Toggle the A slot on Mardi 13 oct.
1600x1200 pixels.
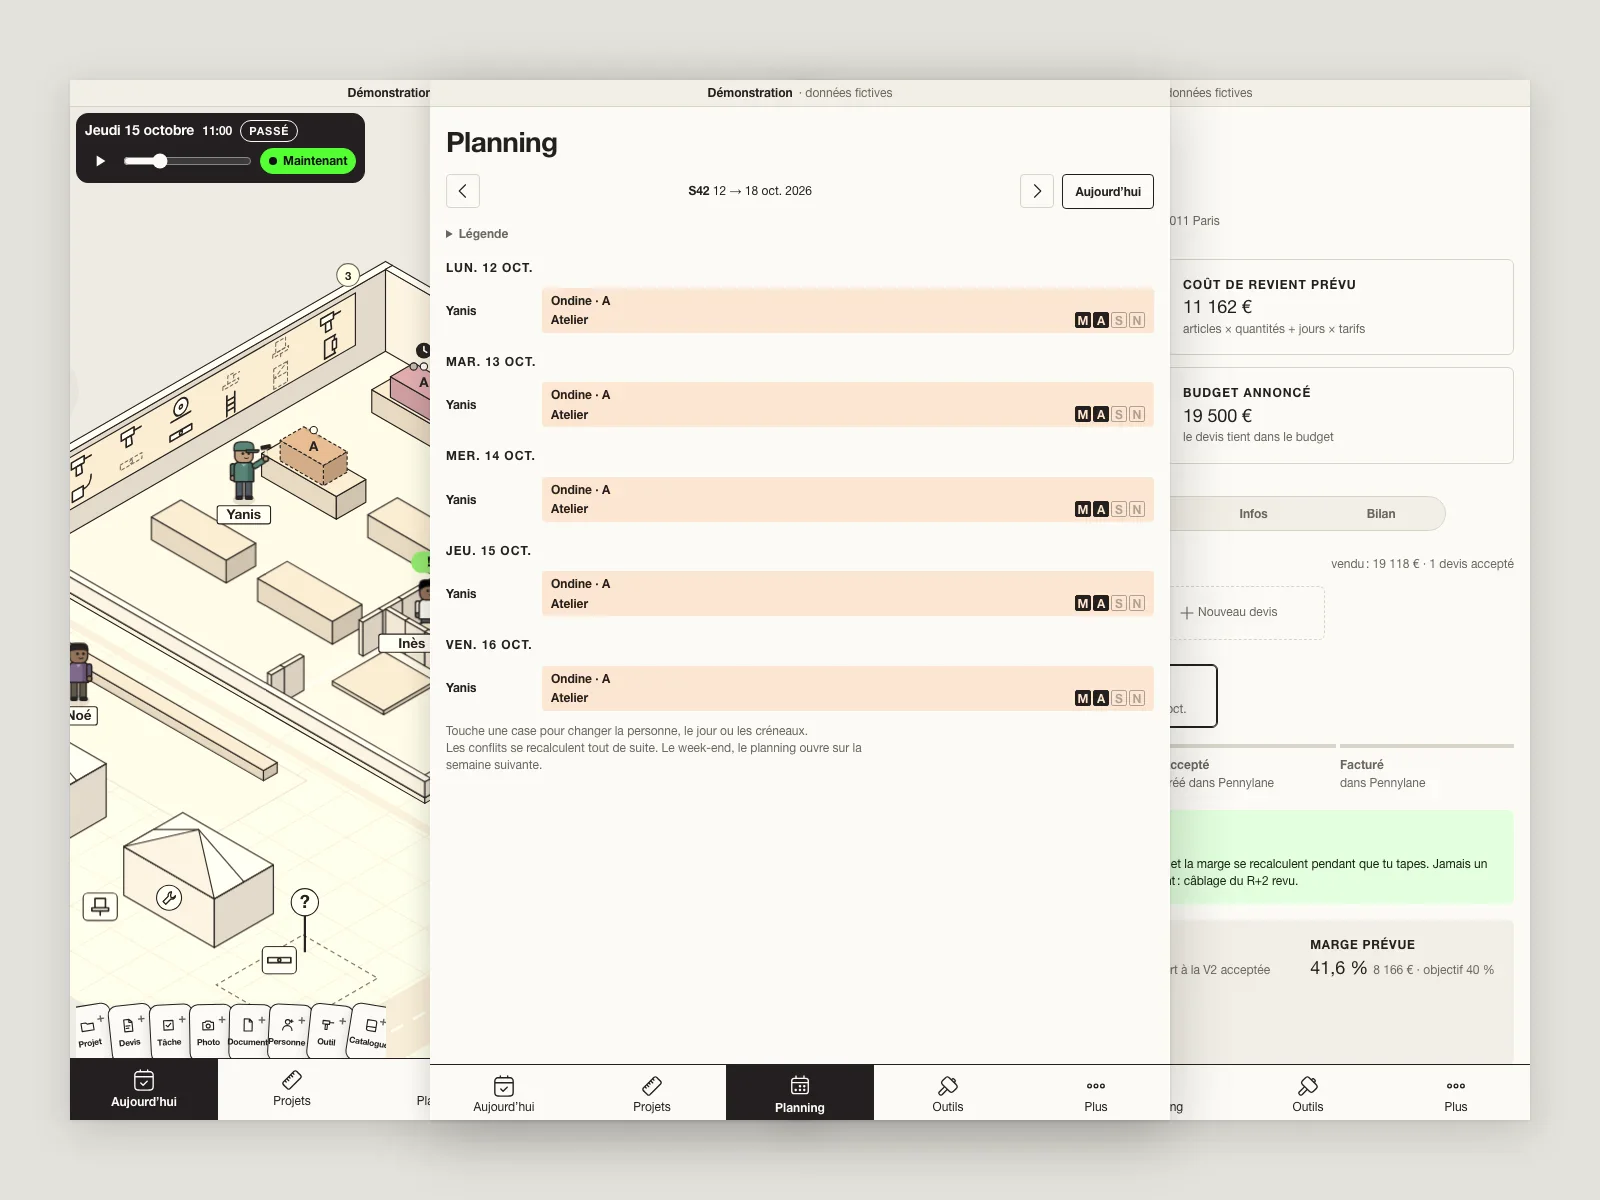click(x=1101, y=414)
